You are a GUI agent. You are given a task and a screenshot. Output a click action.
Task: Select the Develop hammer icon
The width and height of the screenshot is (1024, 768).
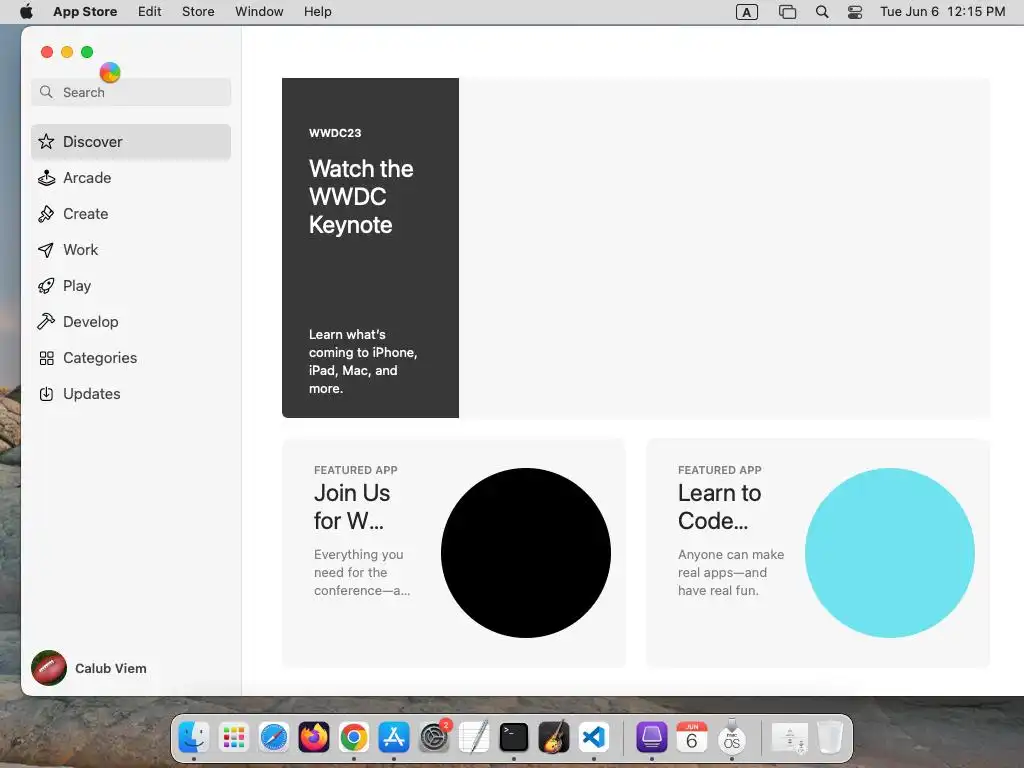coord(46,321)
